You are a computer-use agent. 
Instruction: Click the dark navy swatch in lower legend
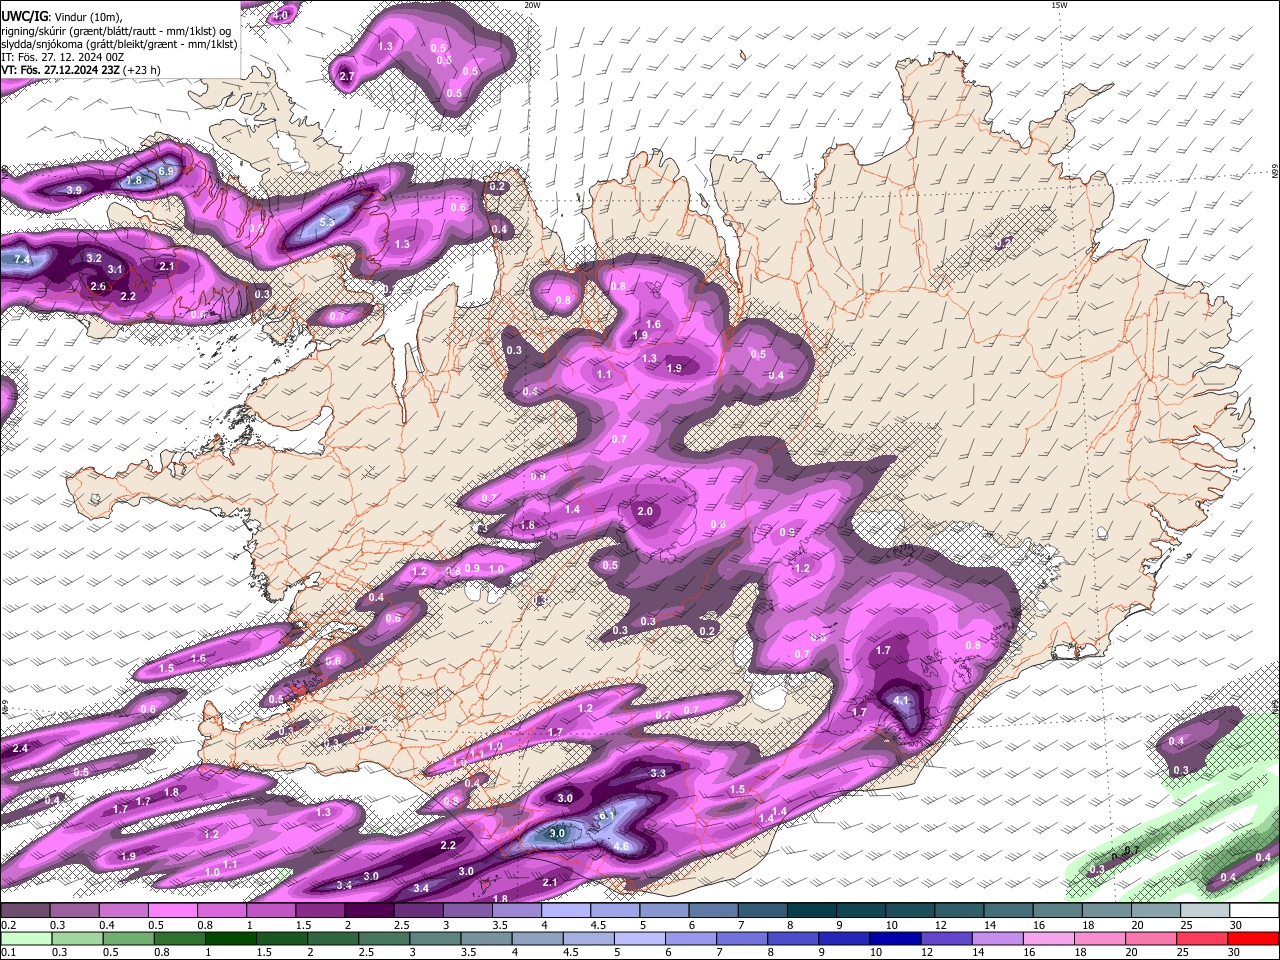tap(893, 938)
